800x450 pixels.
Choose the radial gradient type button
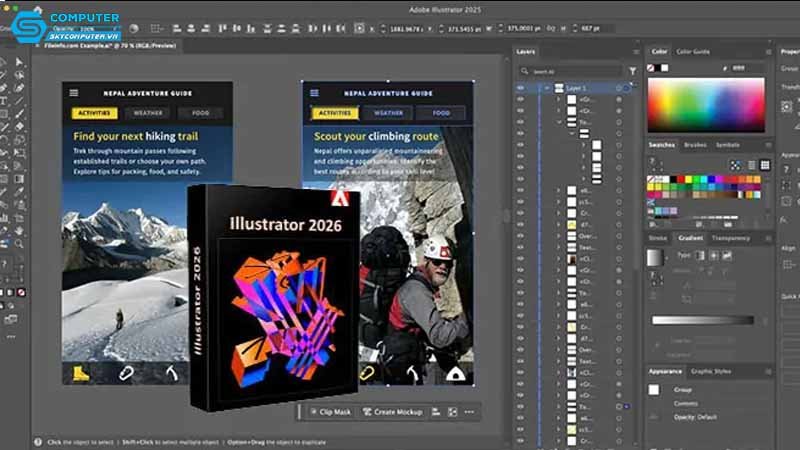714,255
